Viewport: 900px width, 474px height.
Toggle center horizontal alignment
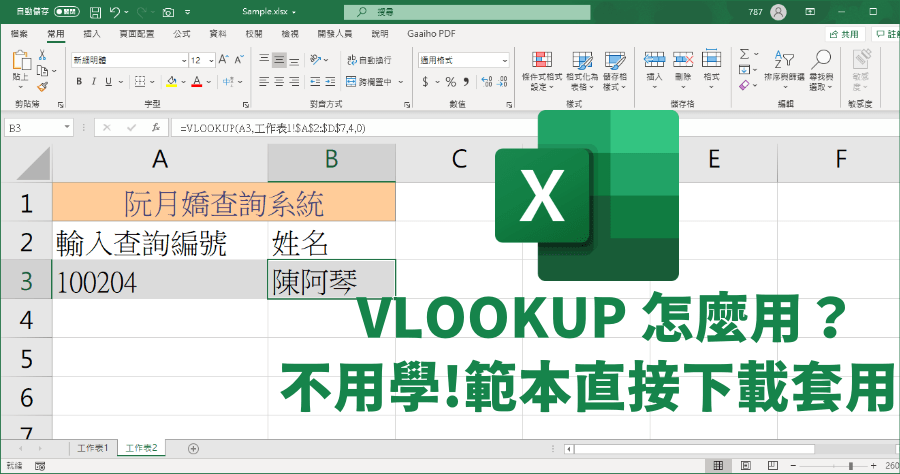coord(279,82)
